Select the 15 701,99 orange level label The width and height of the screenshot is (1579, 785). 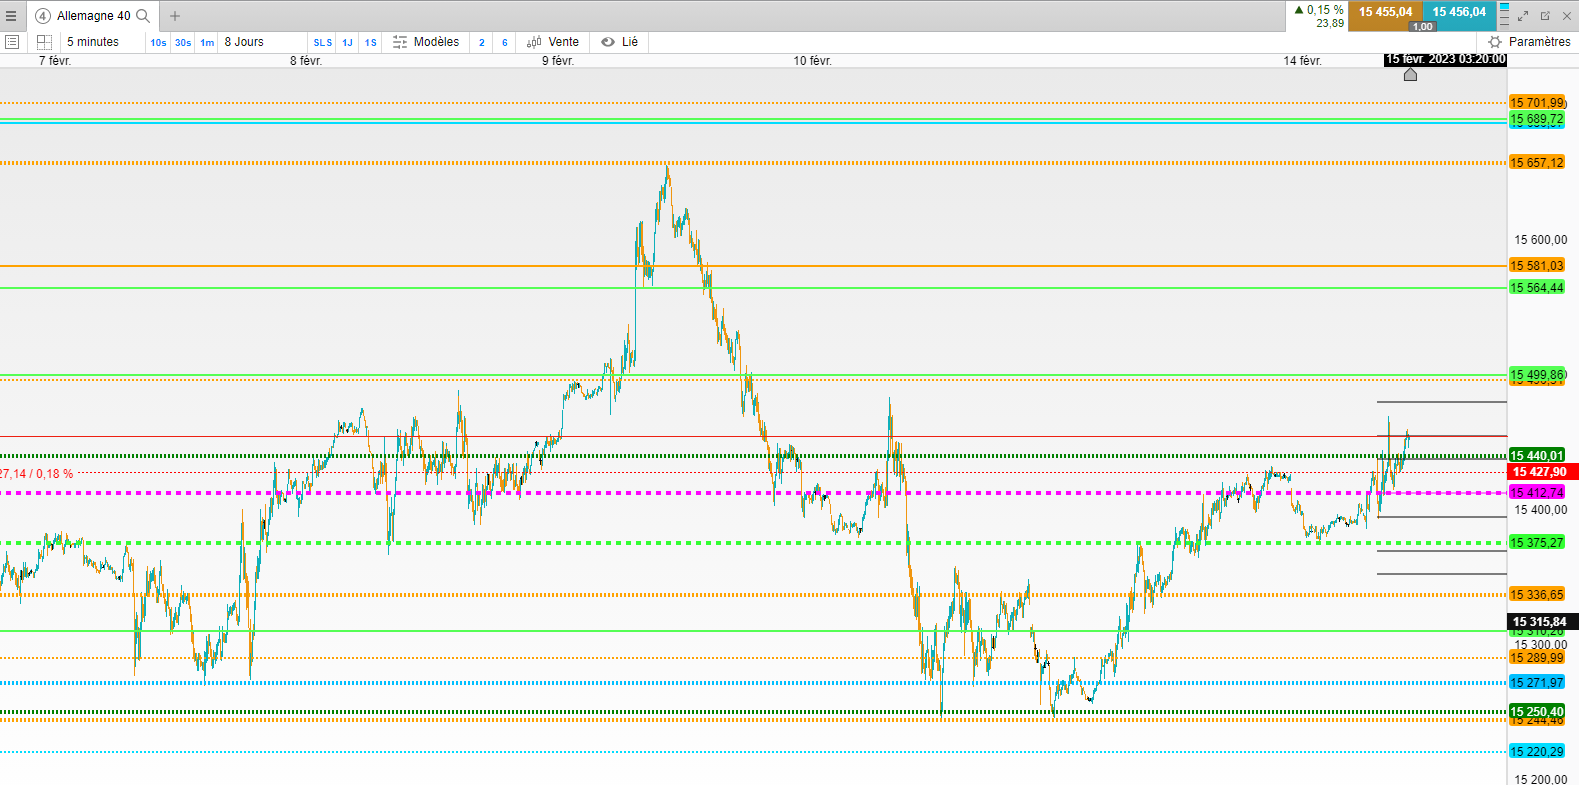click(1537, 103)
